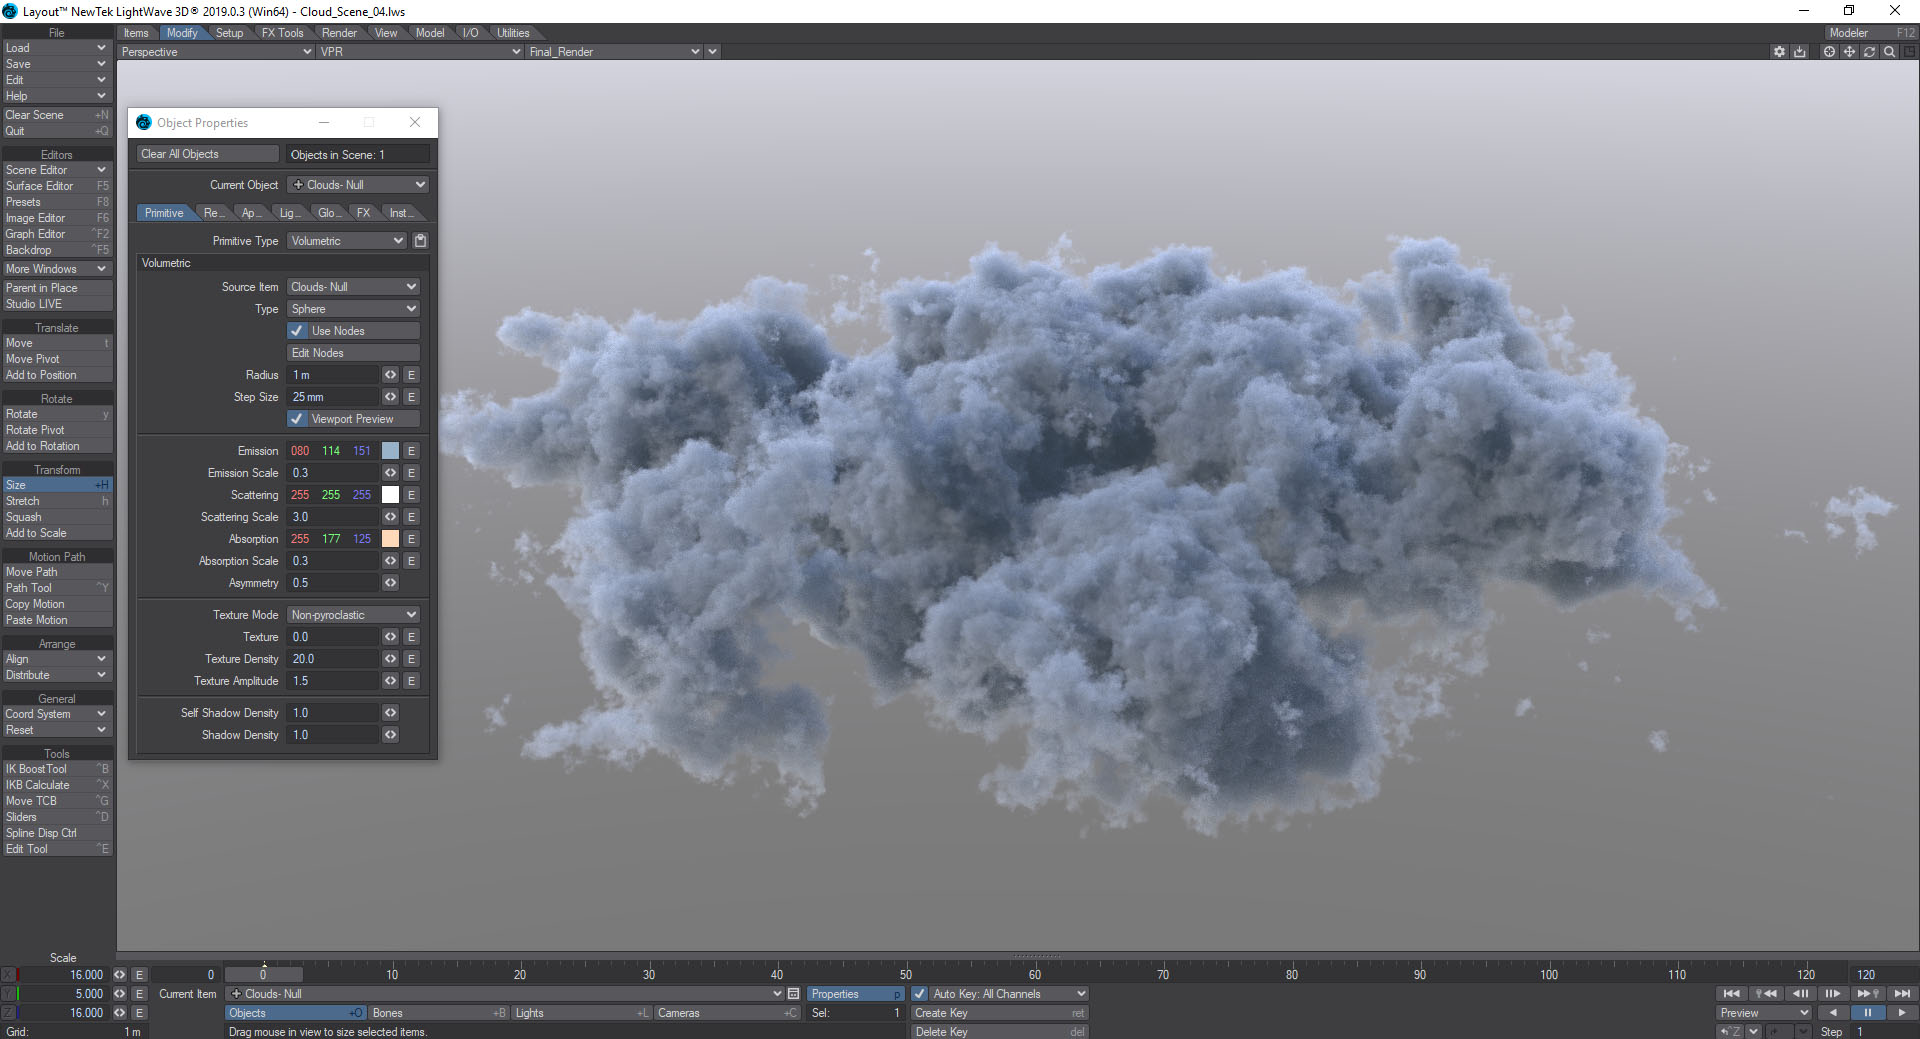Click the envelope E button for Emission Scale
The image size is (1920, 1039).
(411, 473)
